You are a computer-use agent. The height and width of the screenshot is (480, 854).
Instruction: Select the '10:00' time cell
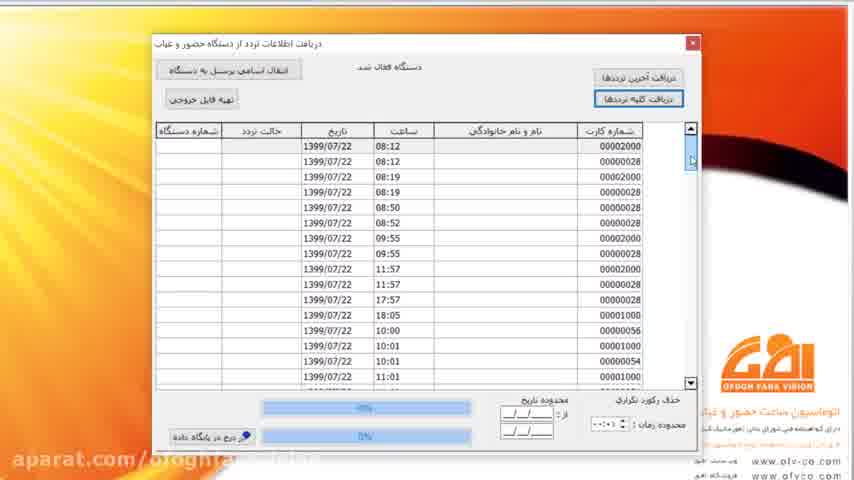coord(404,331)
